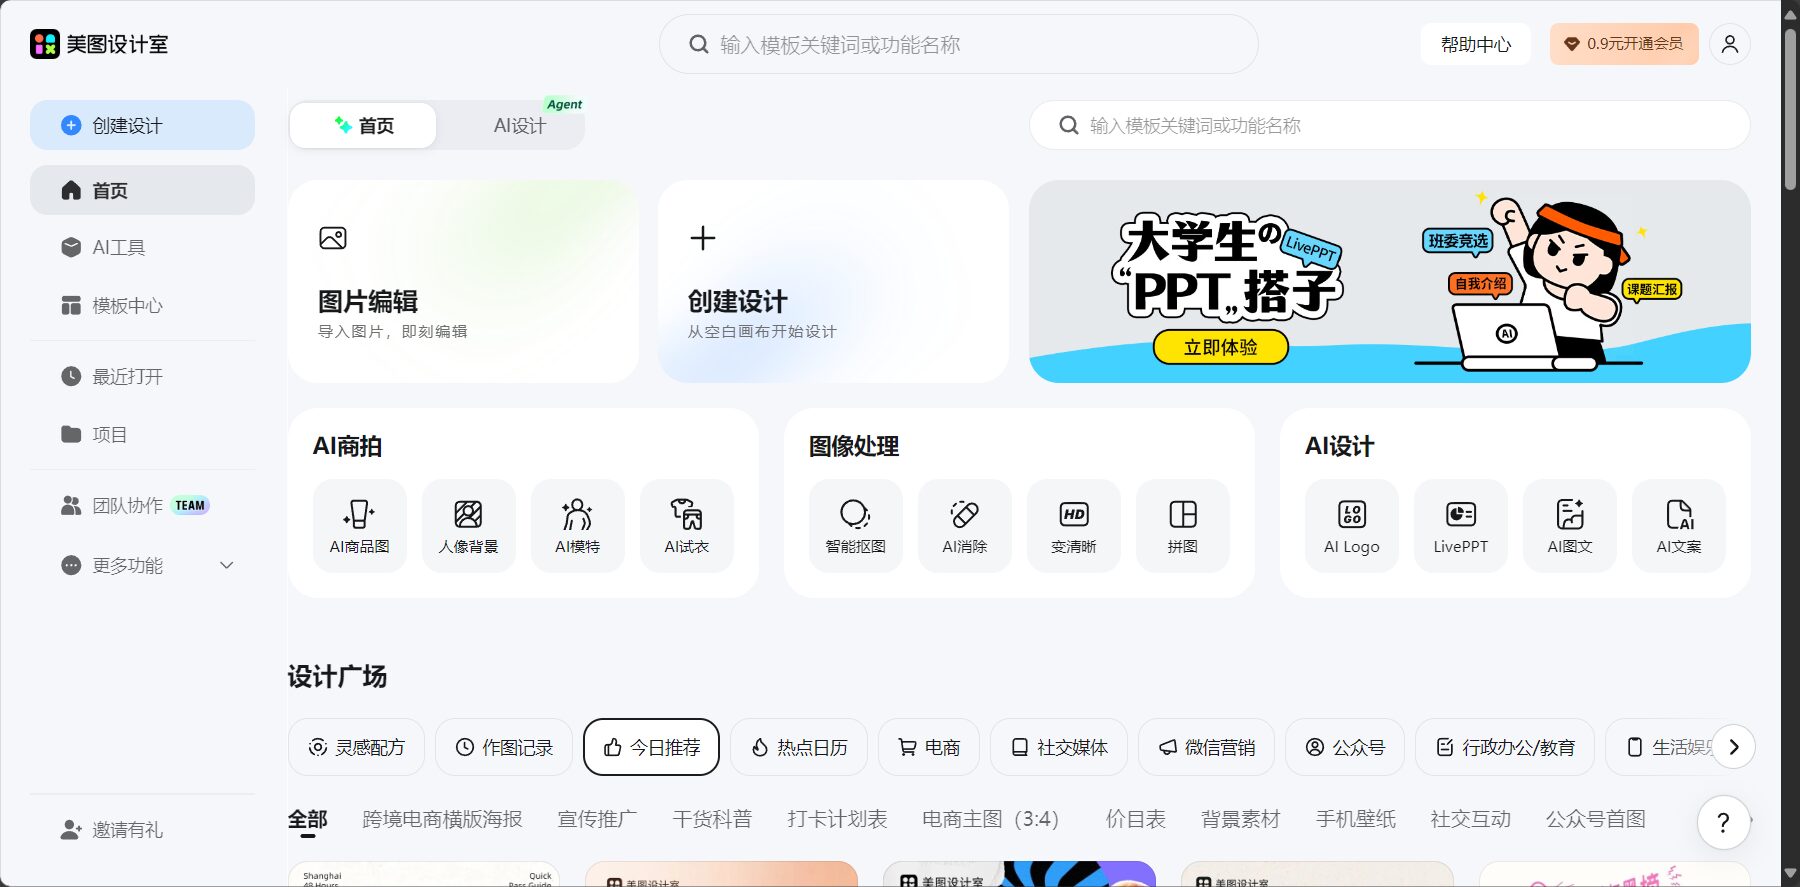Screen dimensions: 1800x887
Task: Show more design category chips with arrow
Action: click(1734, 747)
